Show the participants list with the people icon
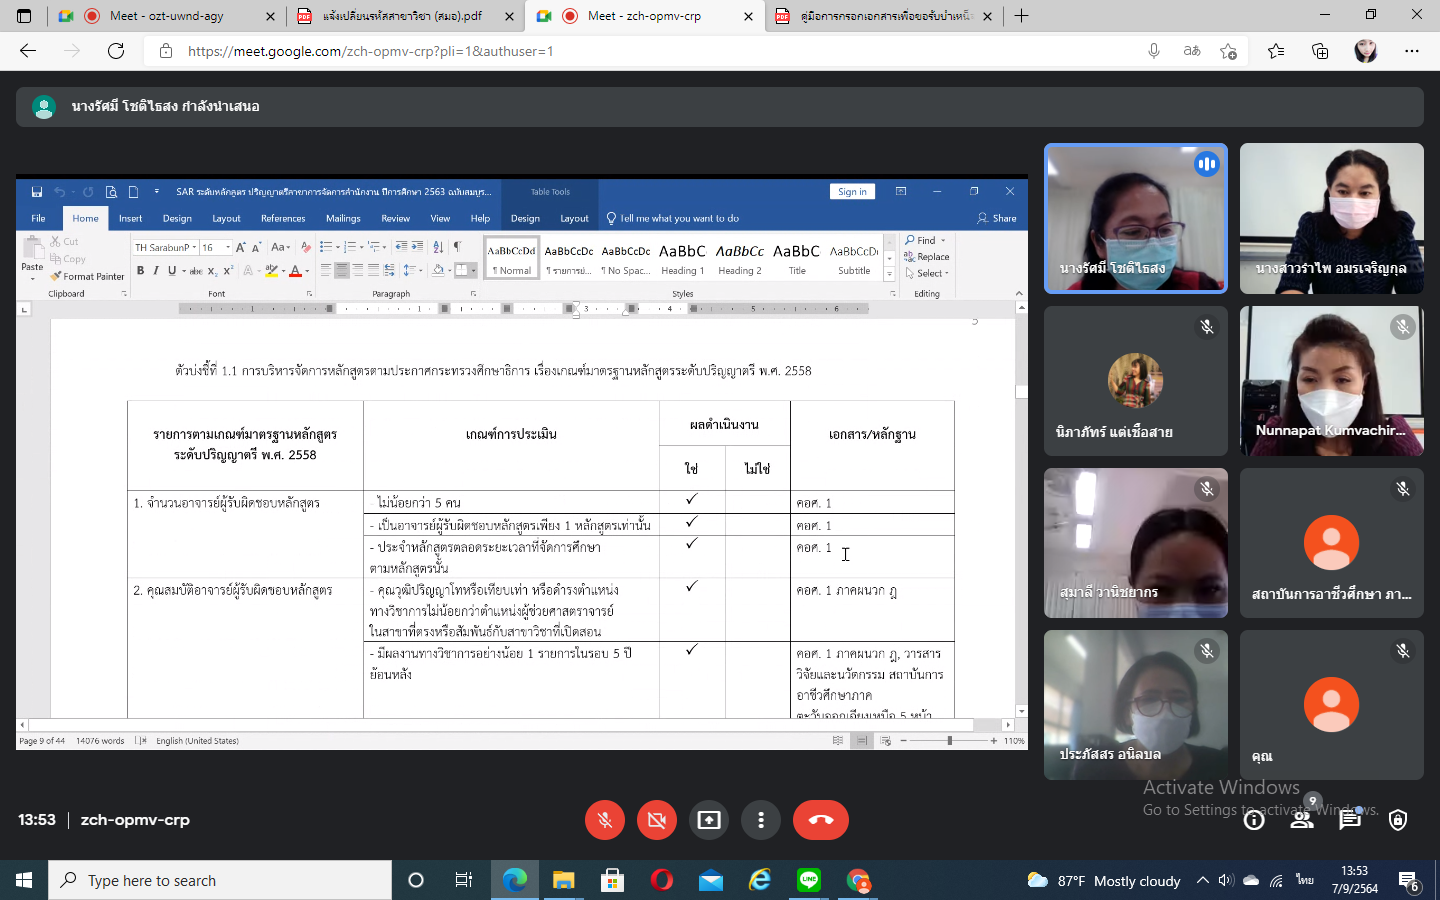This screenshot has width=1440, height=900. [x=1301, y=820]
